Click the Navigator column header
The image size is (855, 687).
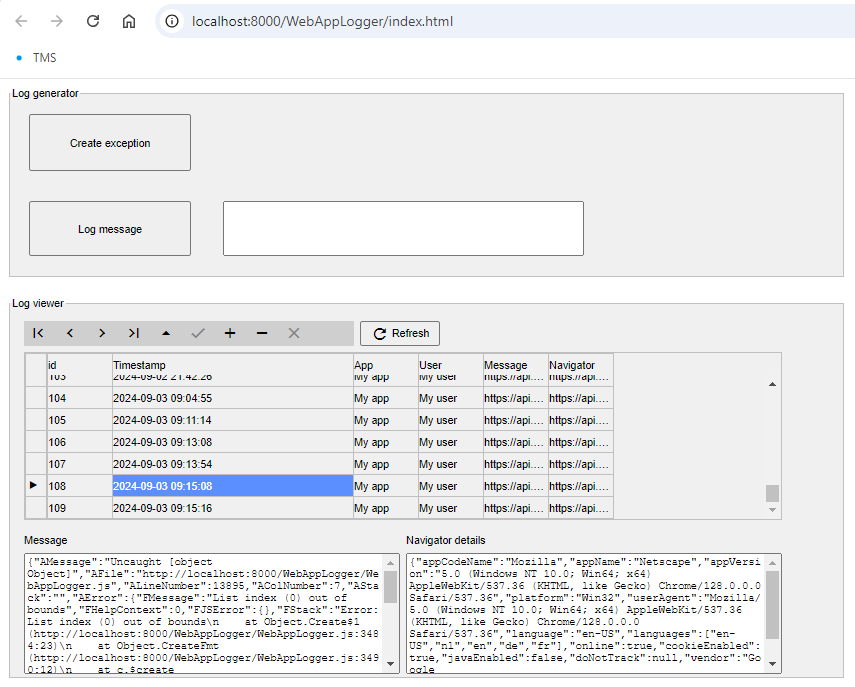tap(581, 365)
